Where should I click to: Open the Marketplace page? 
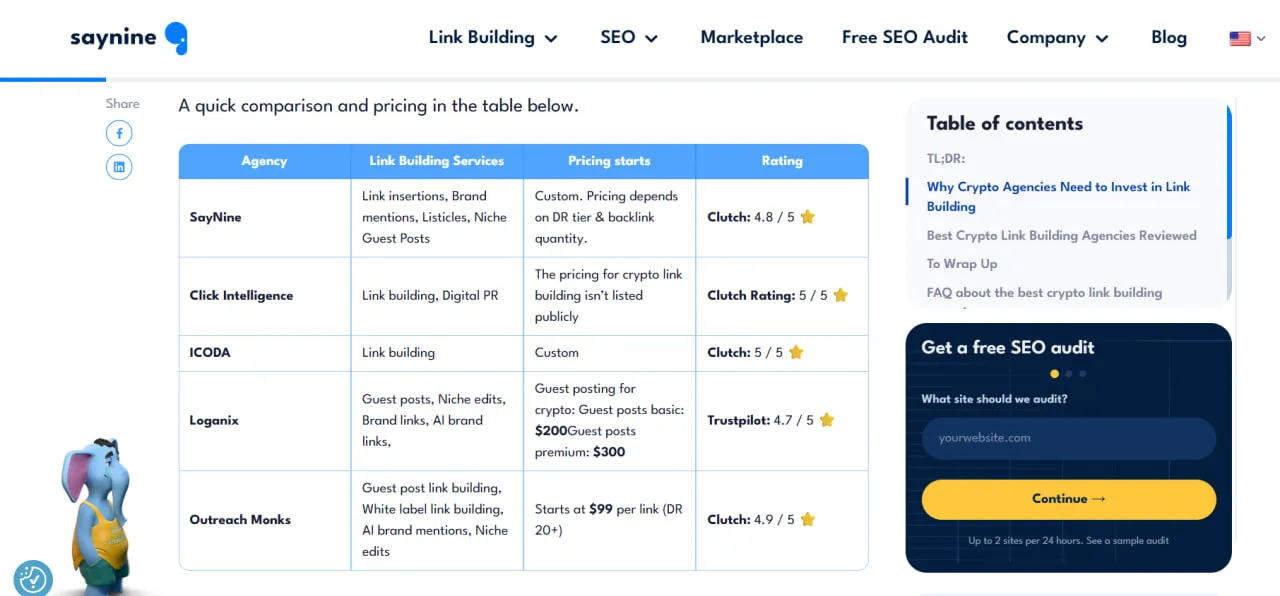click(x=752, y=37)
